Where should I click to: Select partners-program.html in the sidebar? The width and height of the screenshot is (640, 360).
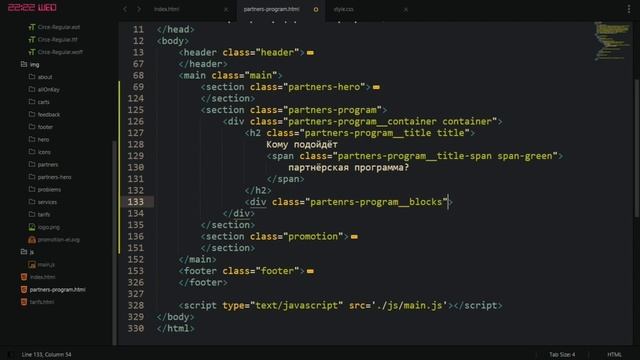click(58, 290)
